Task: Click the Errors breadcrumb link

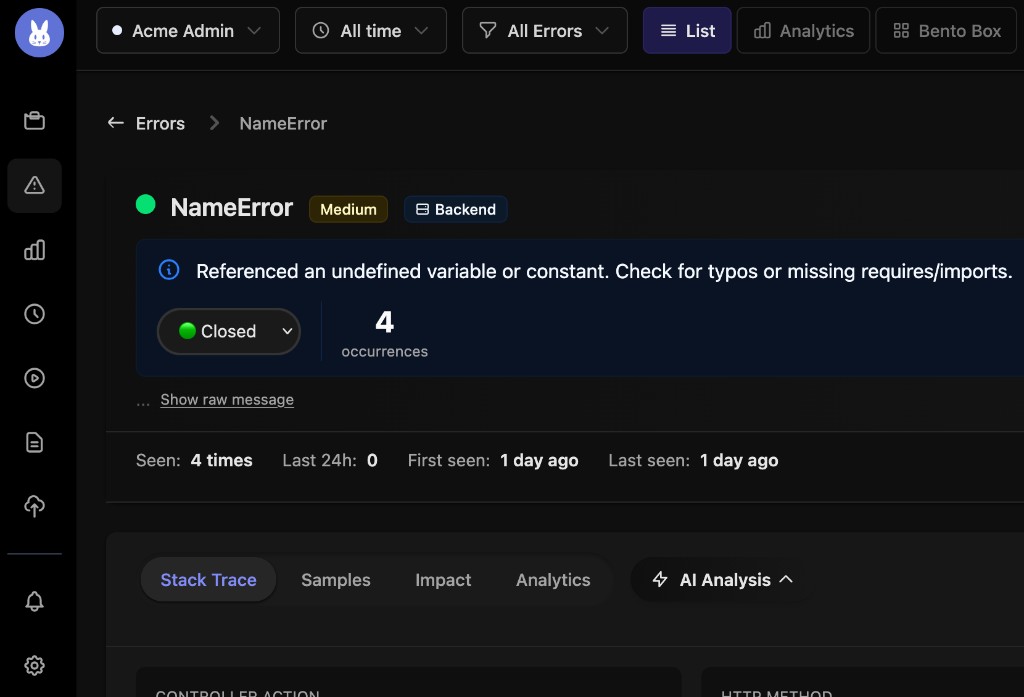Action: [160, 123]
